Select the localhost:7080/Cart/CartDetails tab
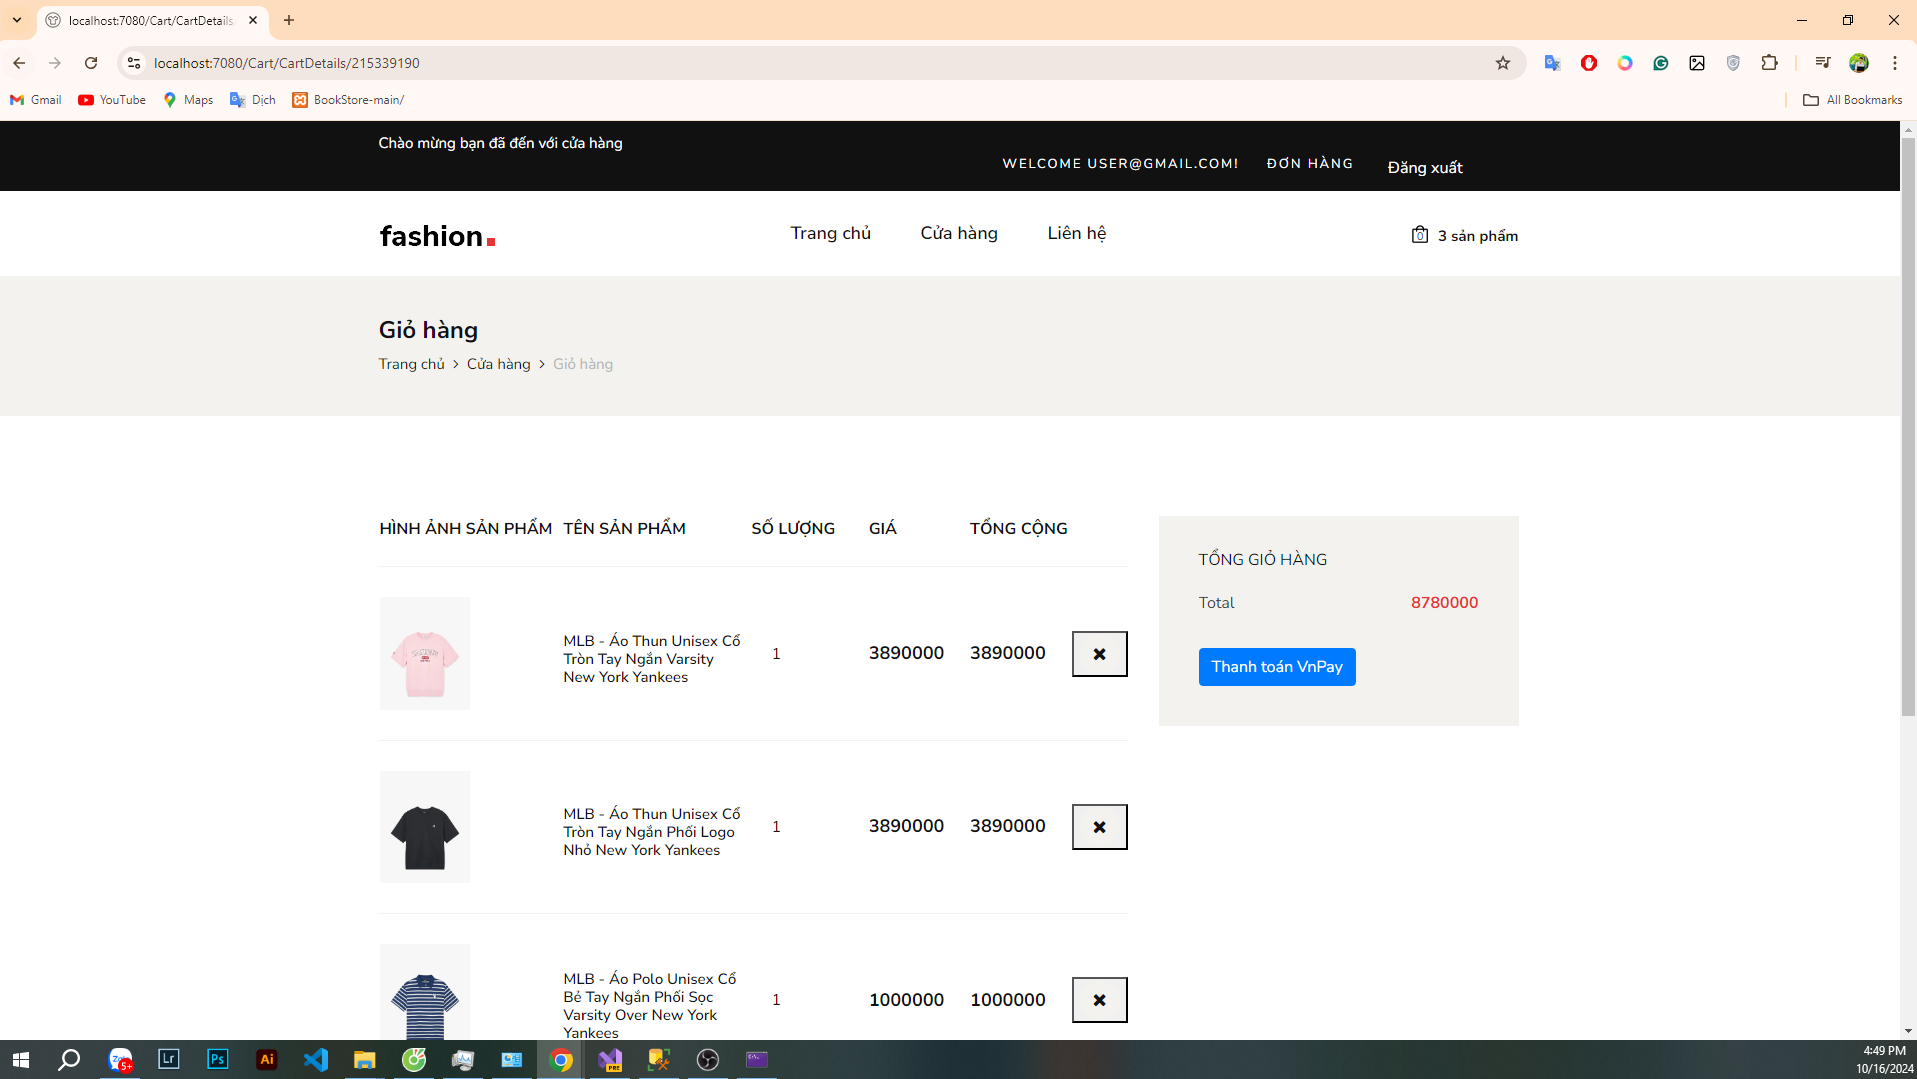This screenshot has height=1079, width=1917. [152, 21]
